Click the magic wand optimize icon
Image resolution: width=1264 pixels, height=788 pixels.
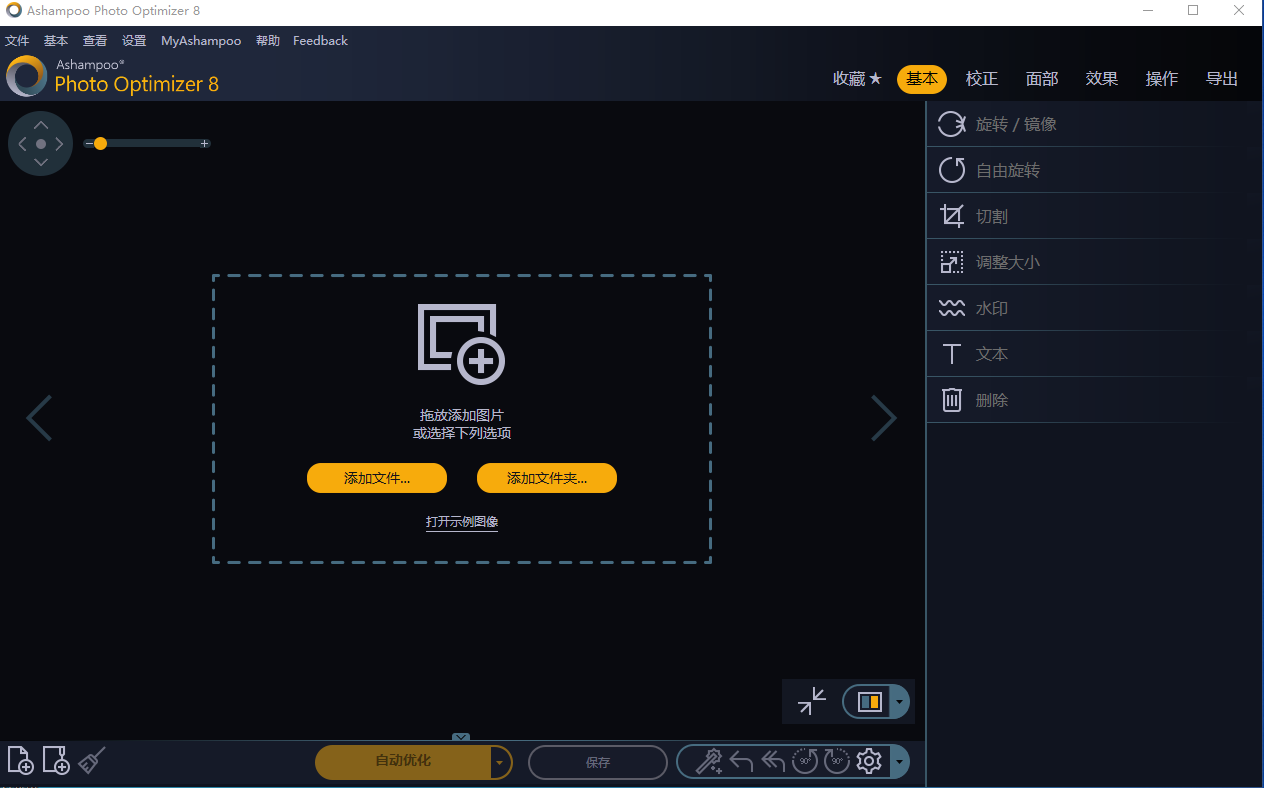click(x=708, y=762)
